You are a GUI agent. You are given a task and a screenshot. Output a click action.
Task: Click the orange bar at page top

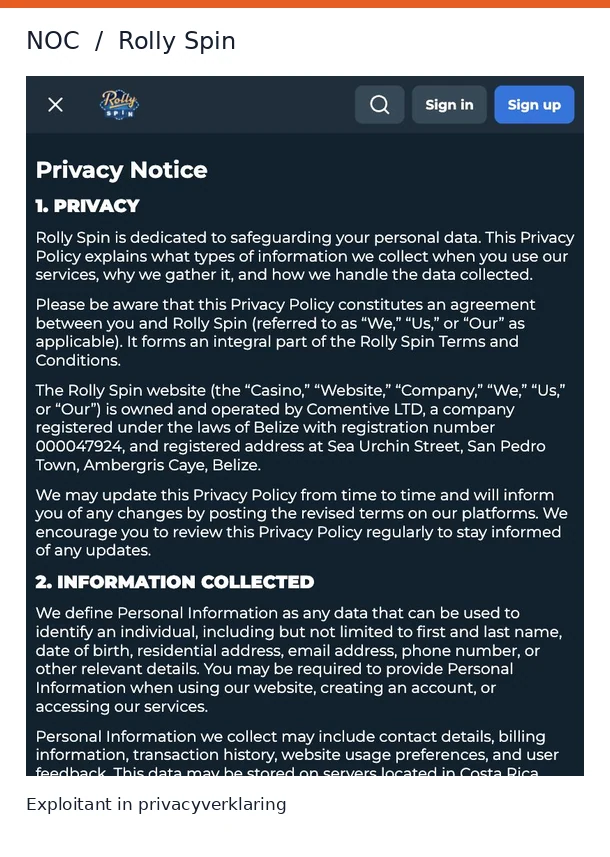tap(305, 4)
